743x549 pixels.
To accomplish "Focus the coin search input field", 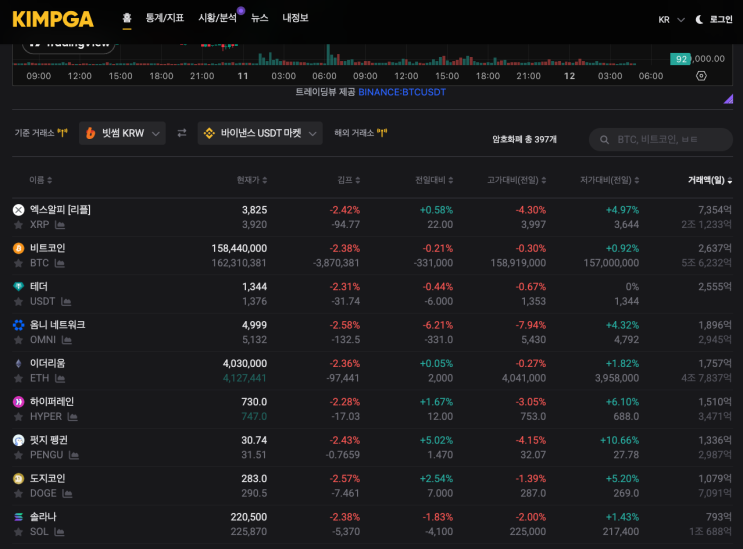I will [x=661, y=139].
